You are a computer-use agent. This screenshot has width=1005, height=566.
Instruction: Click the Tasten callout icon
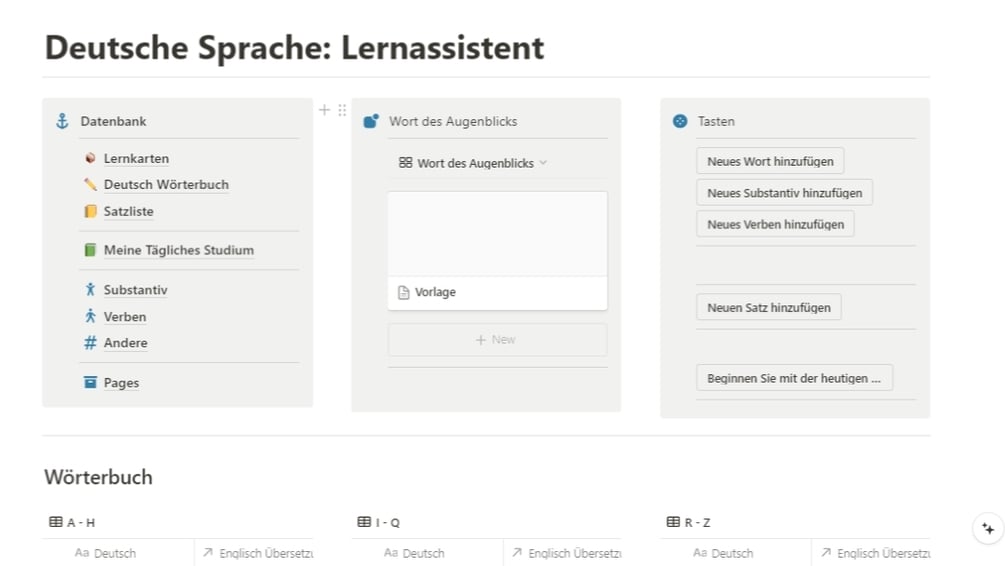680,121
